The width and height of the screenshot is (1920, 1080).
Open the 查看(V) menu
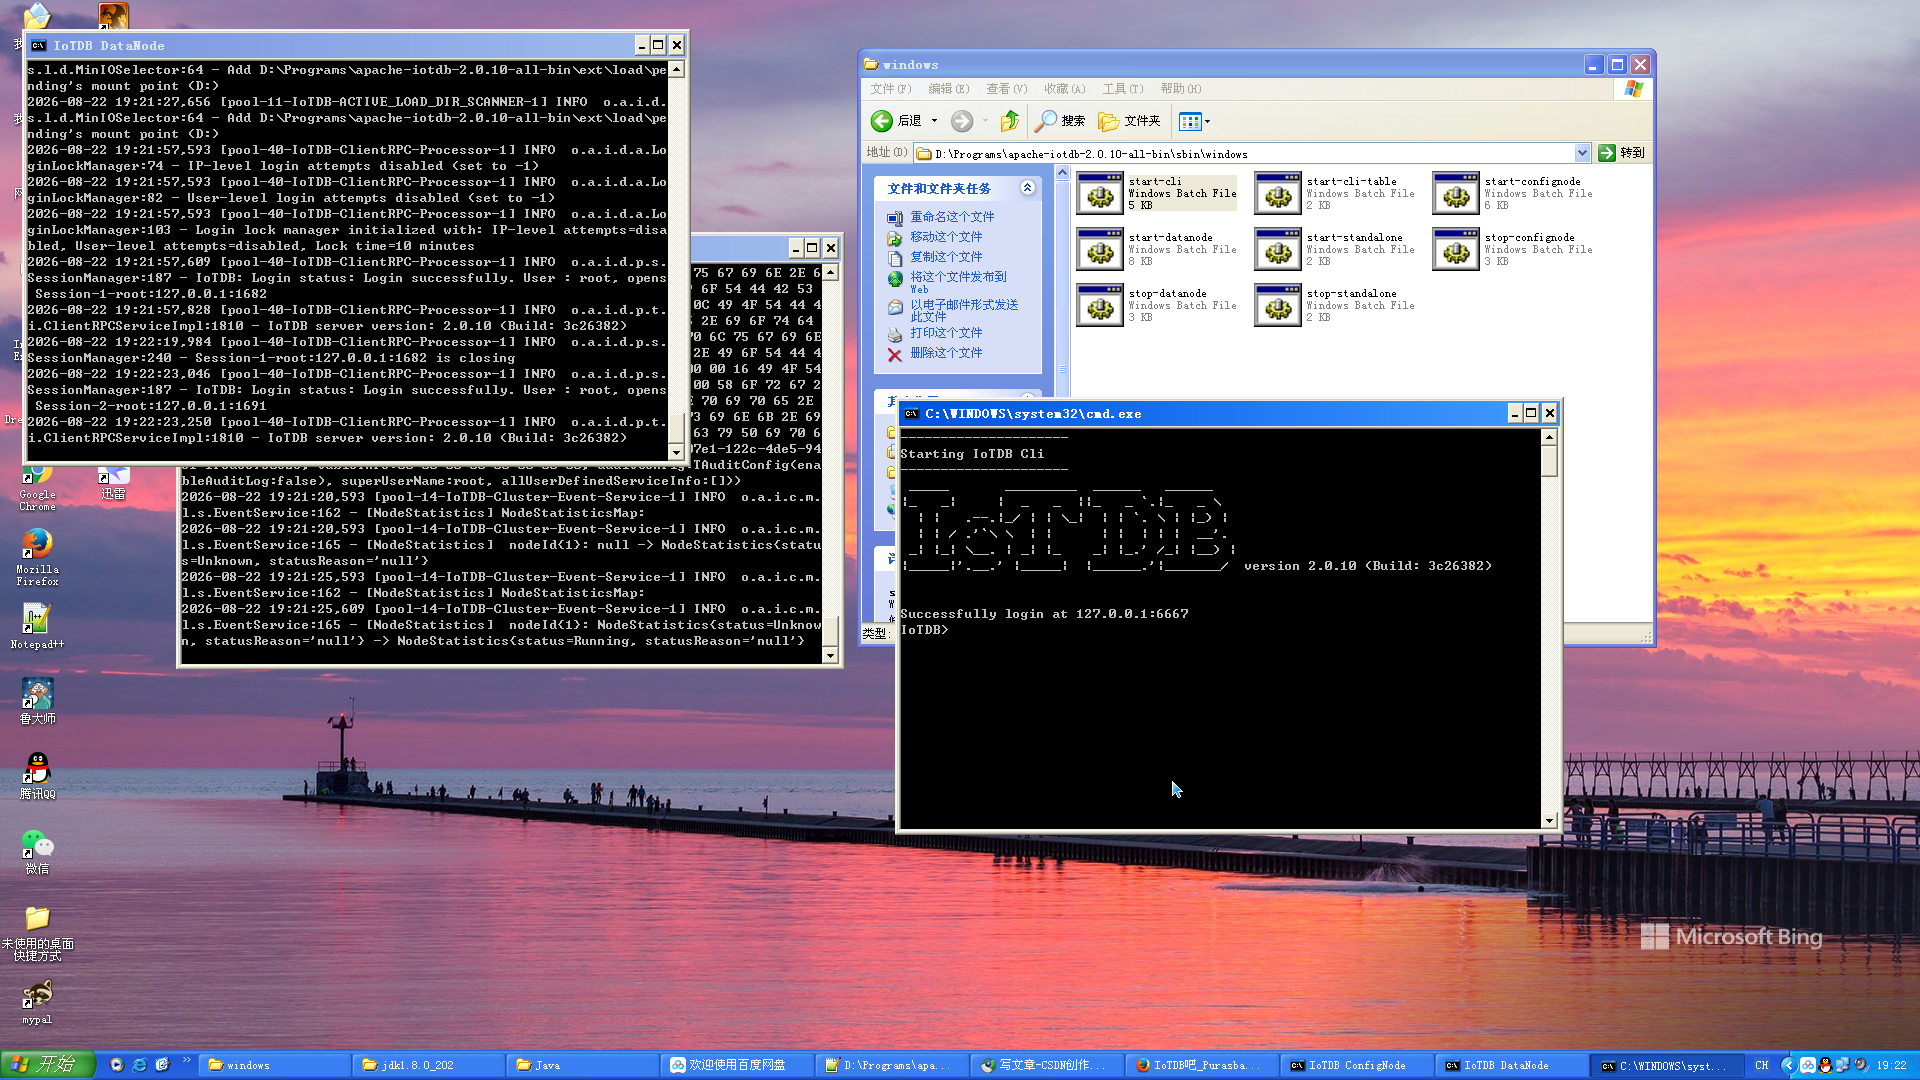[1007, 89]
